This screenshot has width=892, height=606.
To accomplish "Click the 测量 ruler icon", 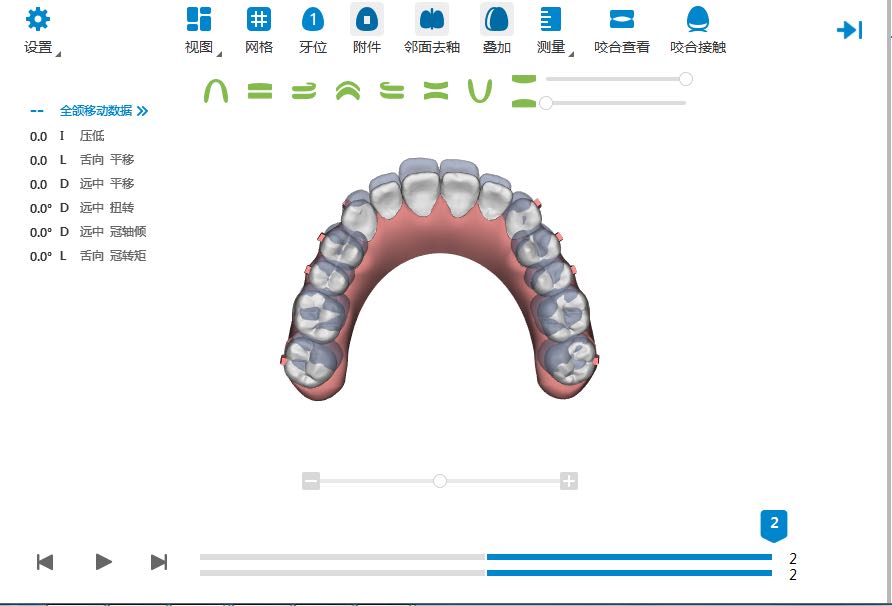I will 551,19.
